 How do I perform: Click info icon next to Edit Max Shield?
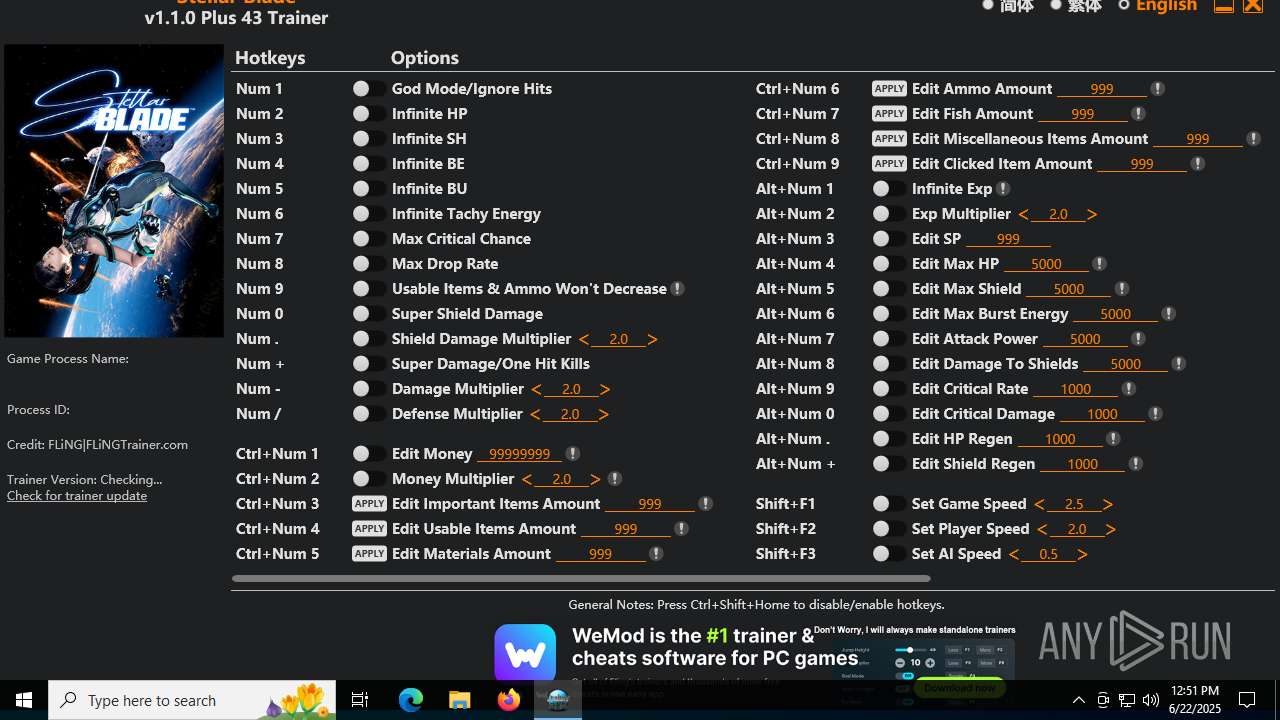1121,289
